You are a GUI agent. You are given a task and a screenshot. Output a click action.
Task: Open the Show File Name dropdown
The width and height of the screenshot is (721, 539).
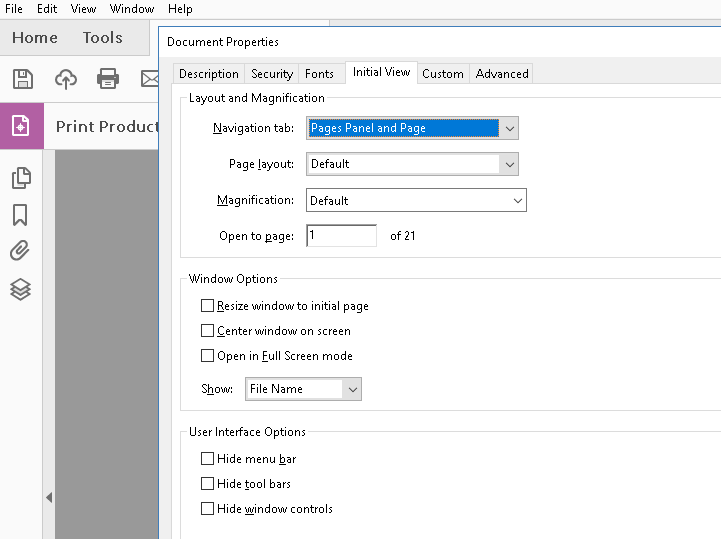(303, 389)
